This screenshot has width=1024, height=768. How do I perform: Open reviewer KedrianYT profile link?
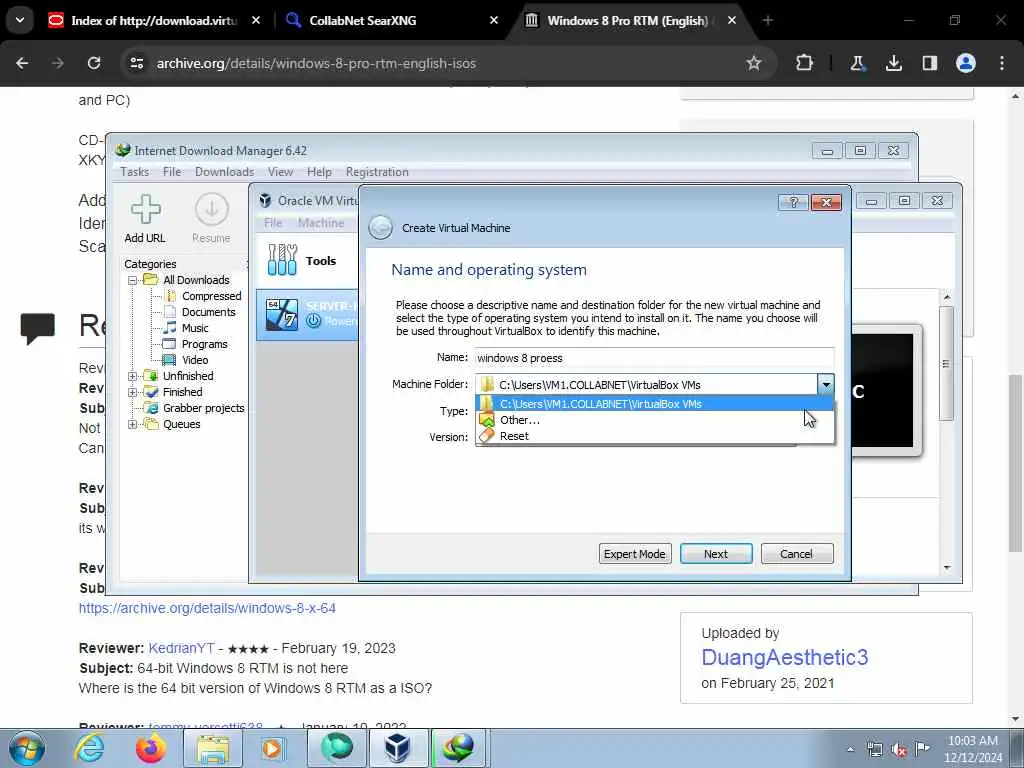(x=182, y=648)
